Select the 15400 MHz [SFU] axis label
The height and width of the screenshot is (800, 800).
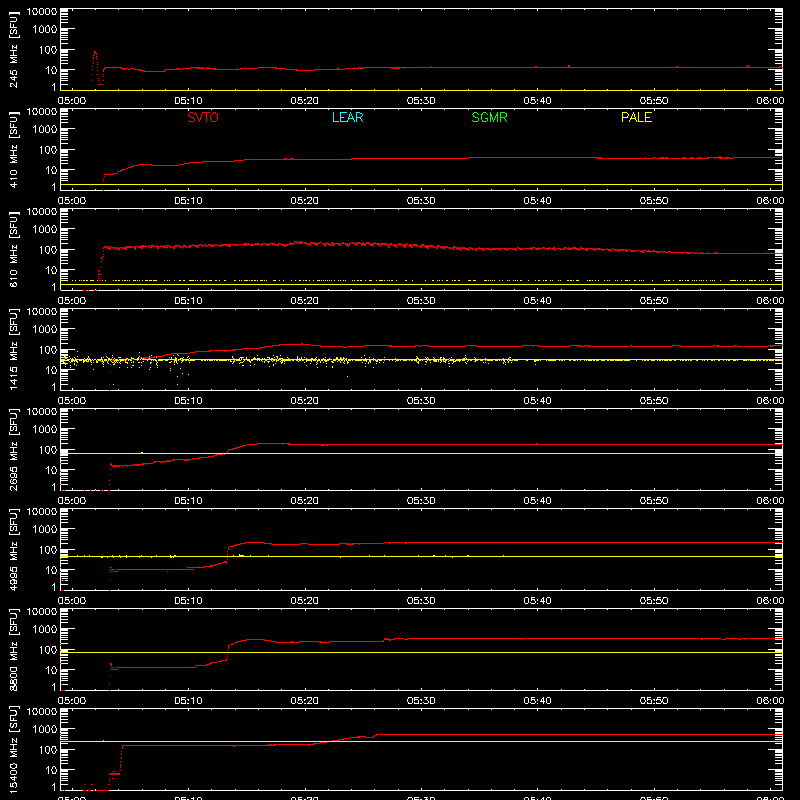[14, 750]
